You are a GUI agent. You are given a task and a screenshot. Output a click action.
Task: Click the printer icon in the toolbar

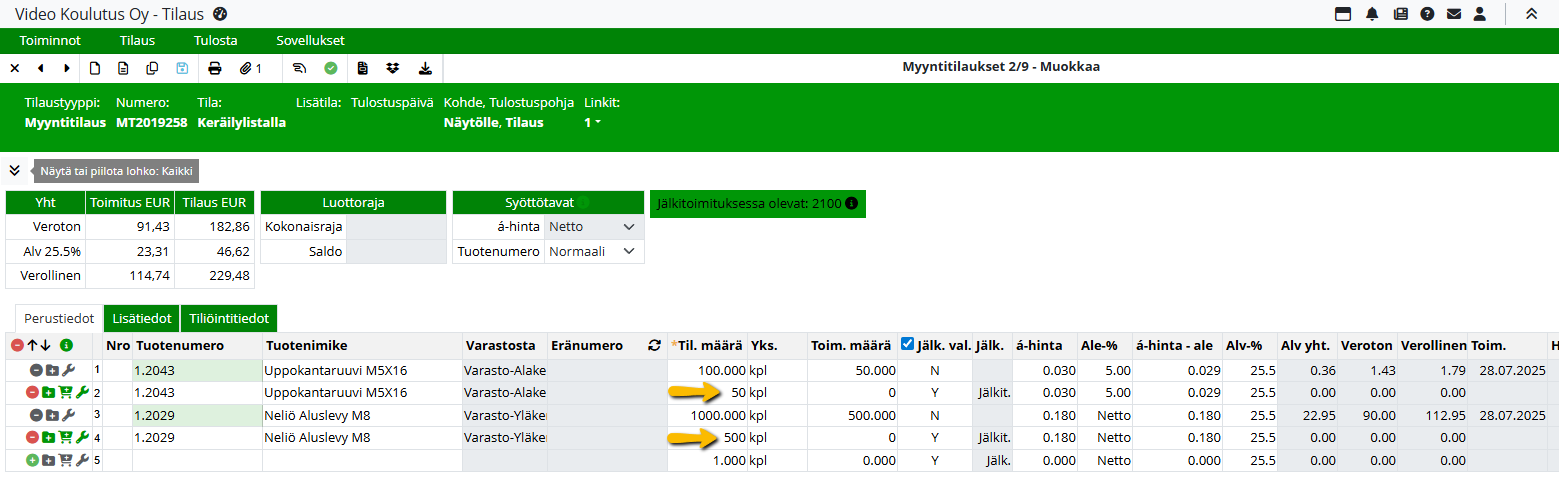coord(214,68)
